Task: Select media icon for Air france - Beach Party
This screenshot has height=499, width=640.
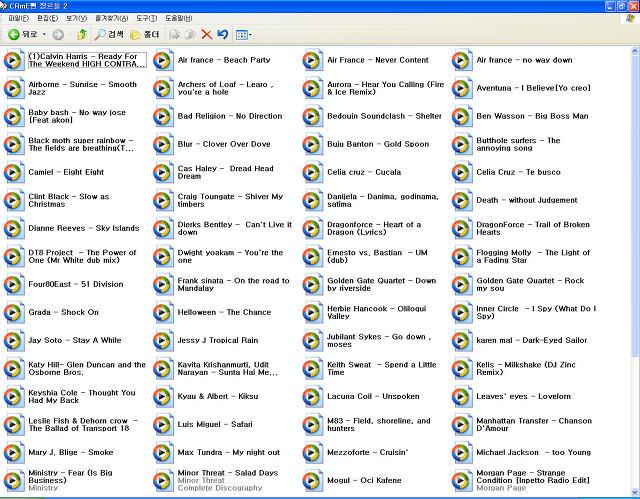Action: tap(163, 60)
